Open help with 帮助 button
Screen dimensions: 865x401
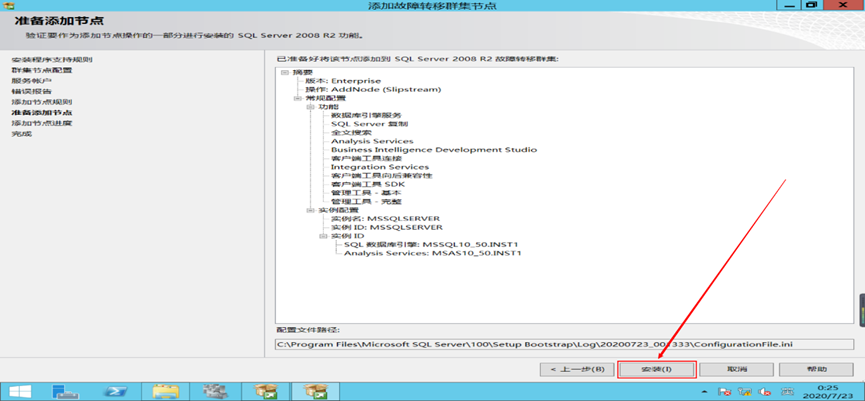point(817,369)
